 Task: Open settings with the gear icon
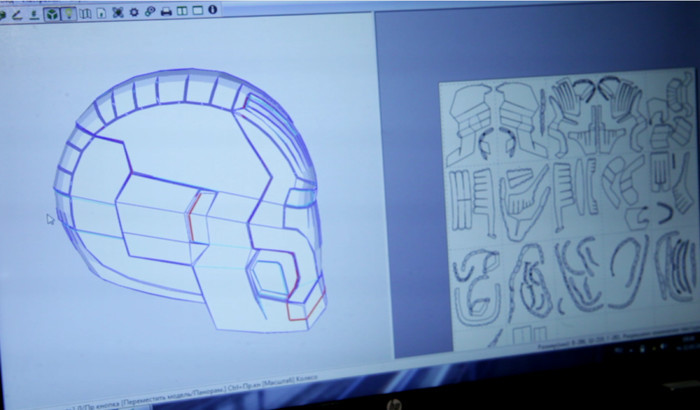pyautogui.click(x=134, y=12)
